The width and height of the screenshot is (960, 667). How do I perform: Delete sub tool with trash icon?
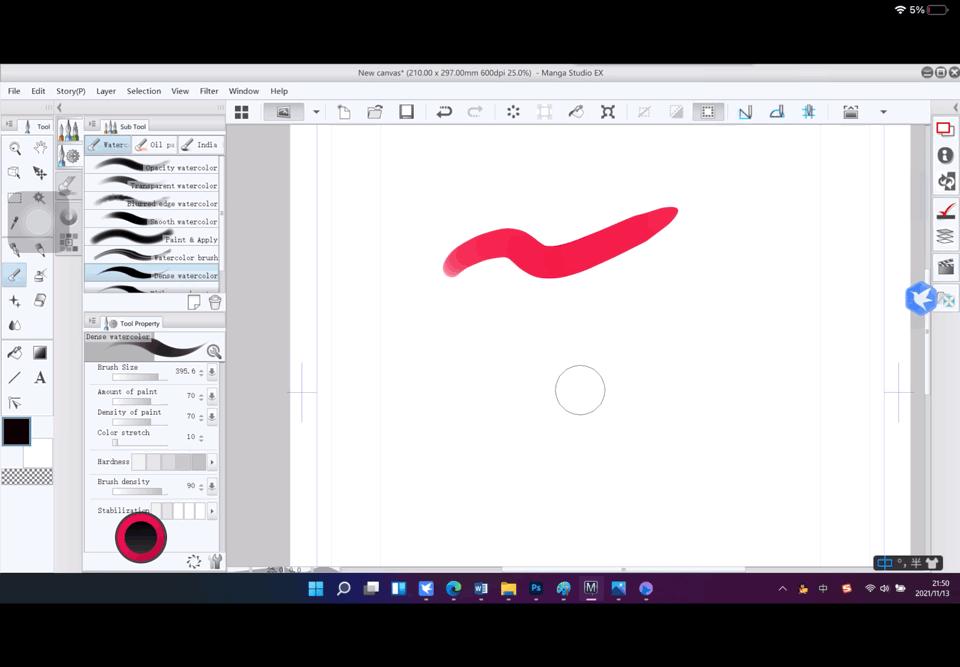[x=214, y=302]
